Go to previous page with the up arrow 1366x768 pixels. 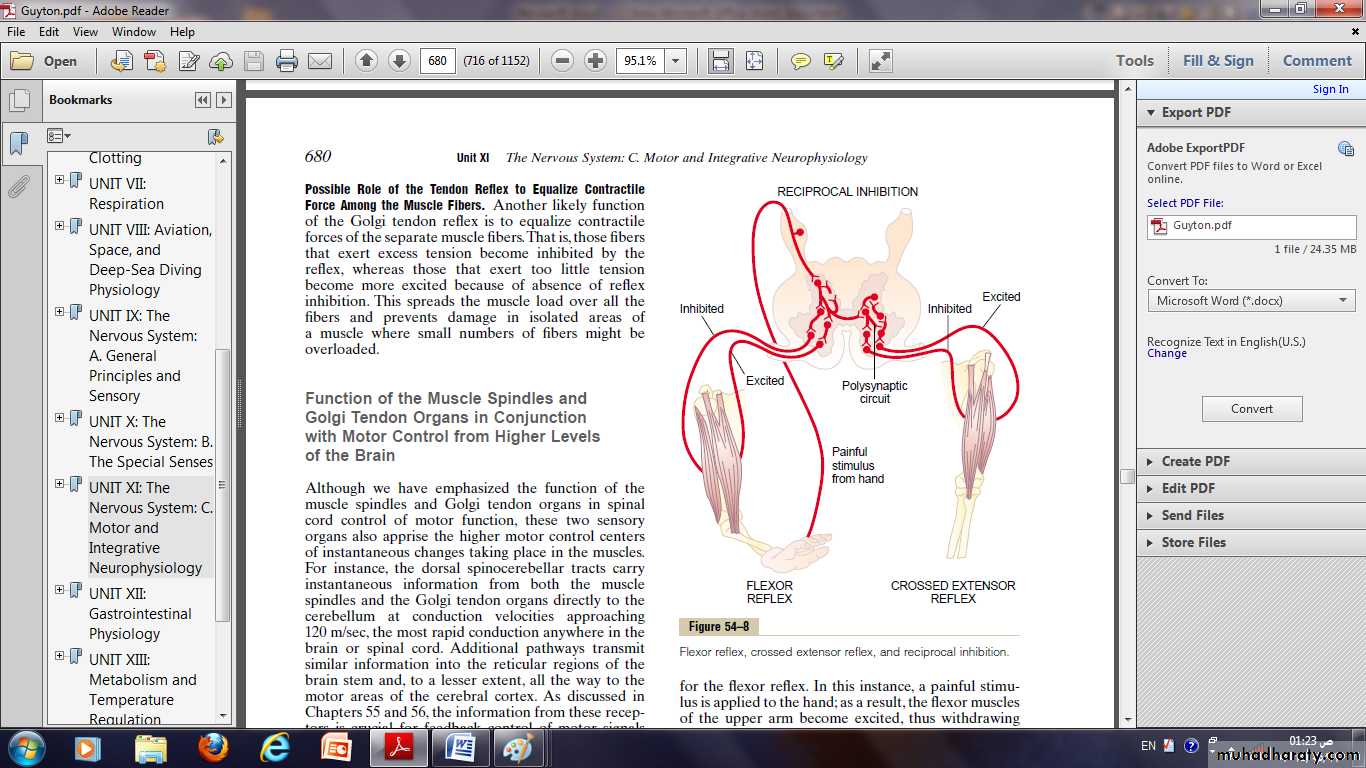366,61
